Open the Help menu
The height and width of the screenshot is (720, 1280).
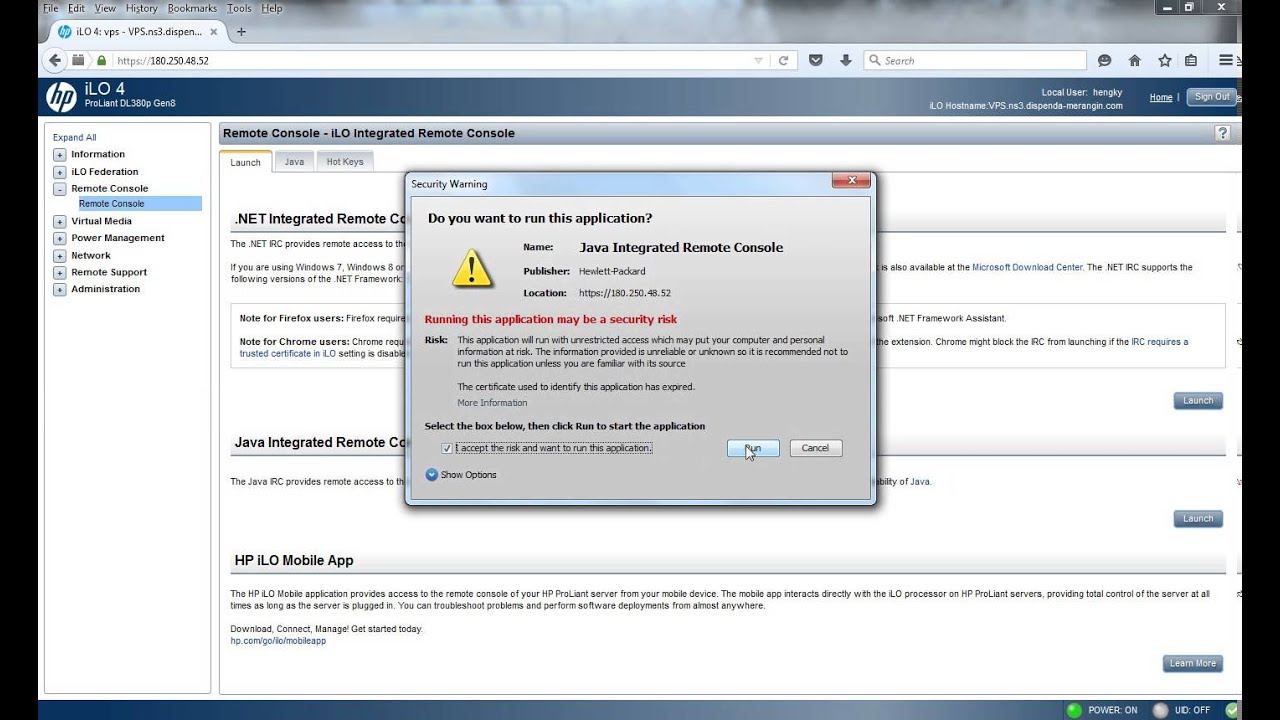[272, 8]
